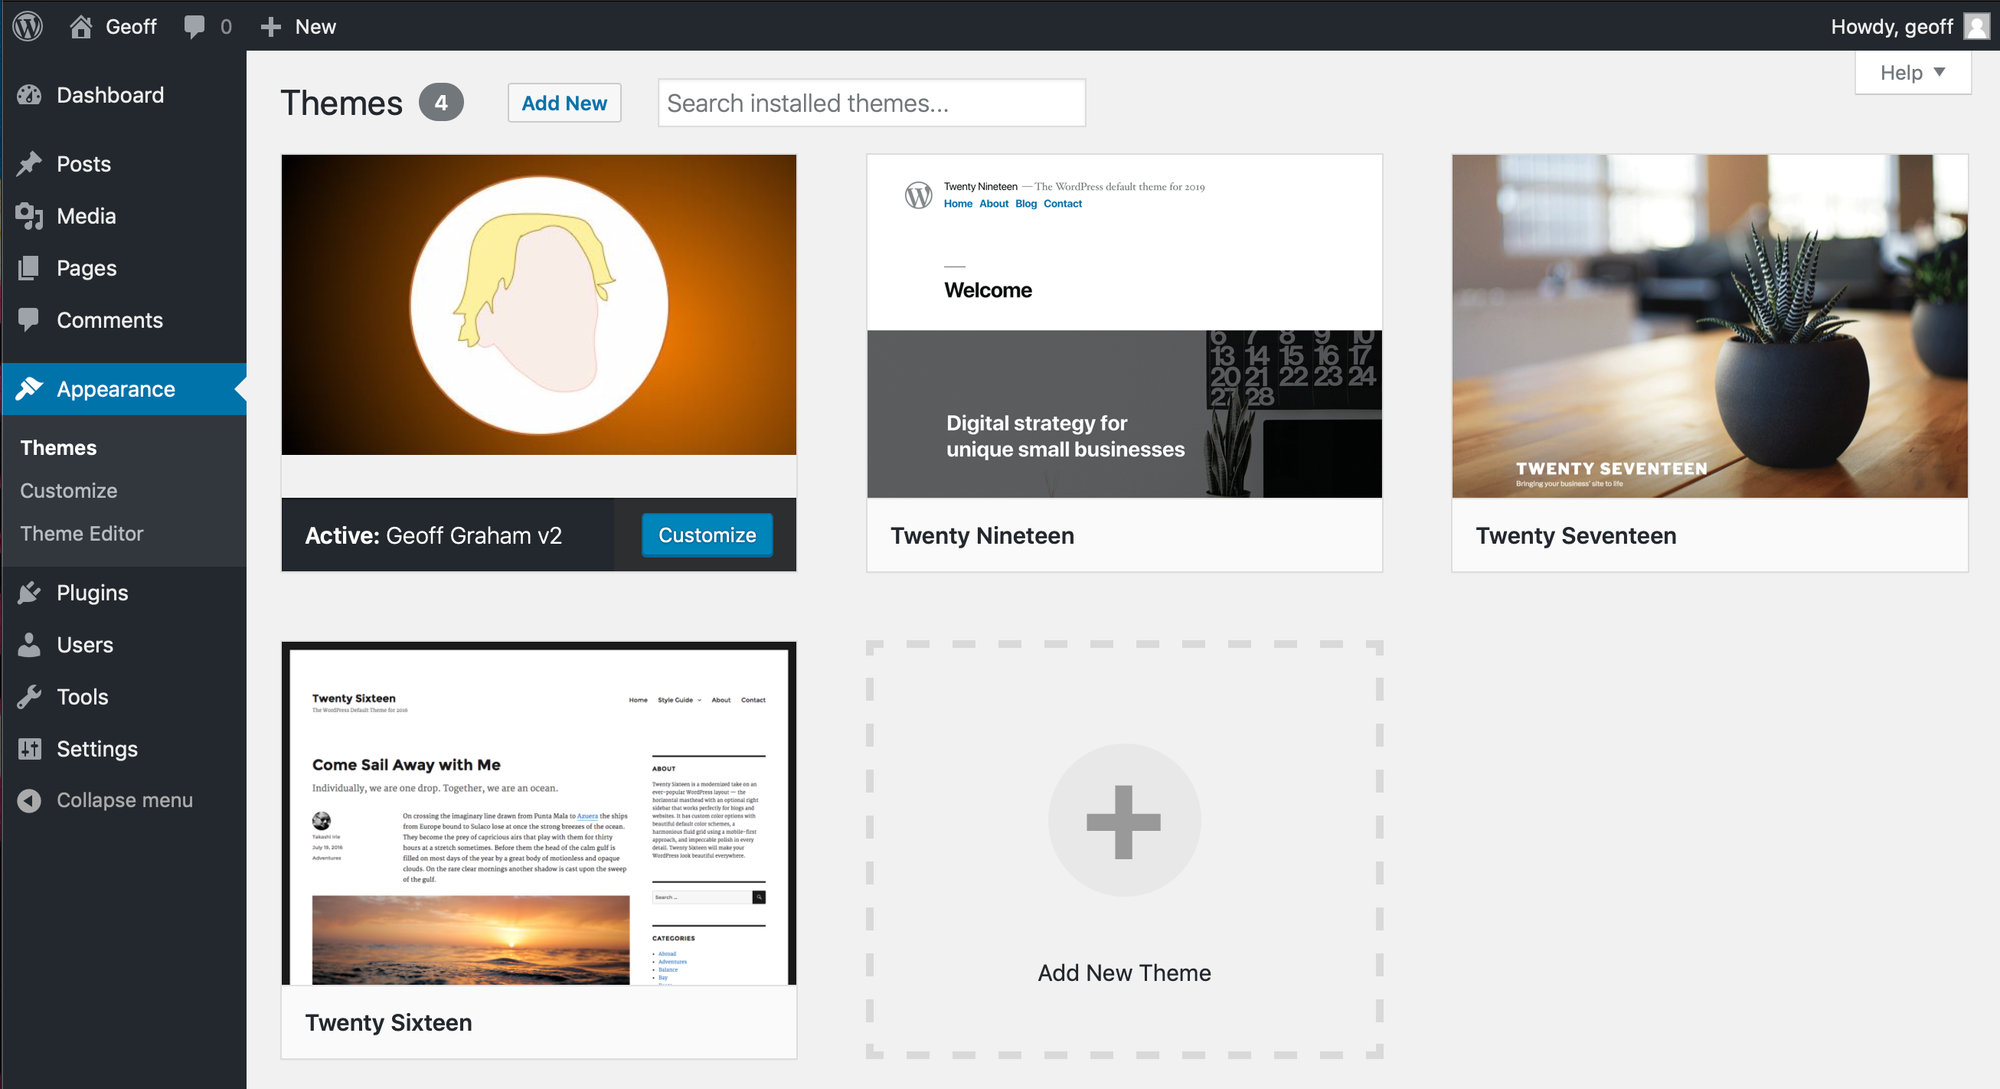This screenshot has width=2000, height=1089.
Task: Select the Dashboard icon in the sidebar
Action: pos(28,94)
